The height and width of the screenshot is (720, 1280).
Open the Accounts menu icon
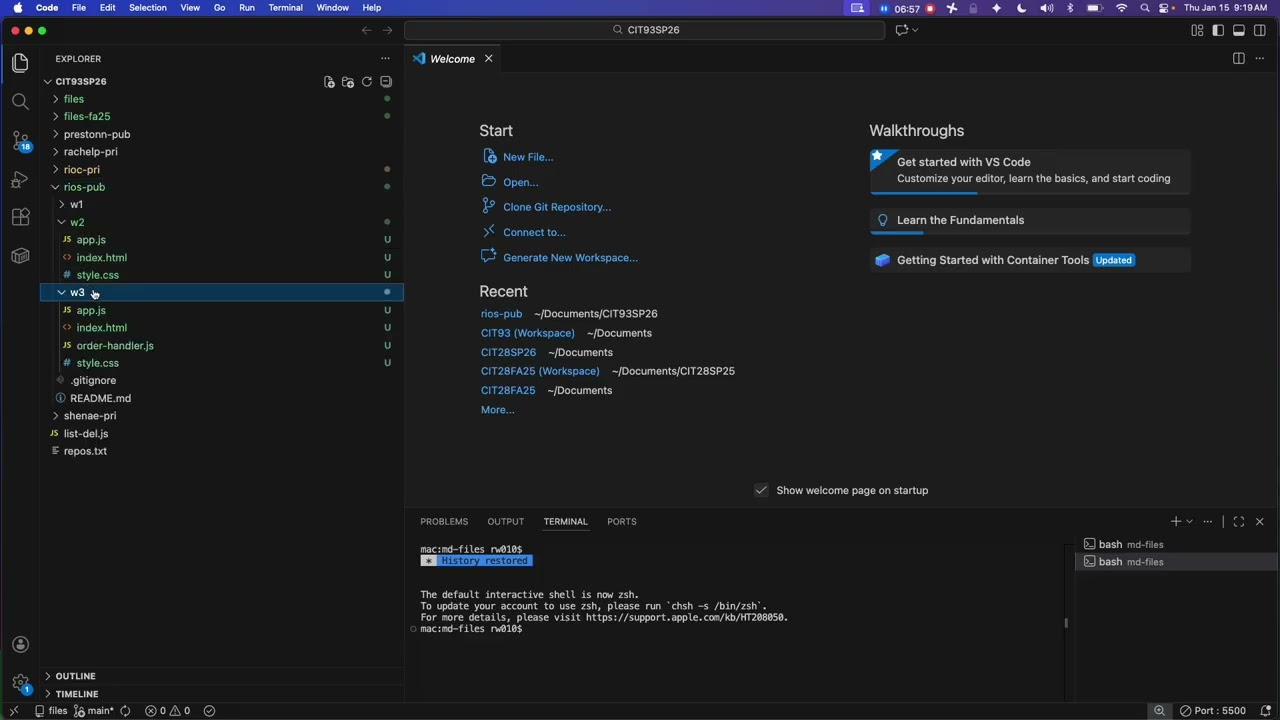20,645
